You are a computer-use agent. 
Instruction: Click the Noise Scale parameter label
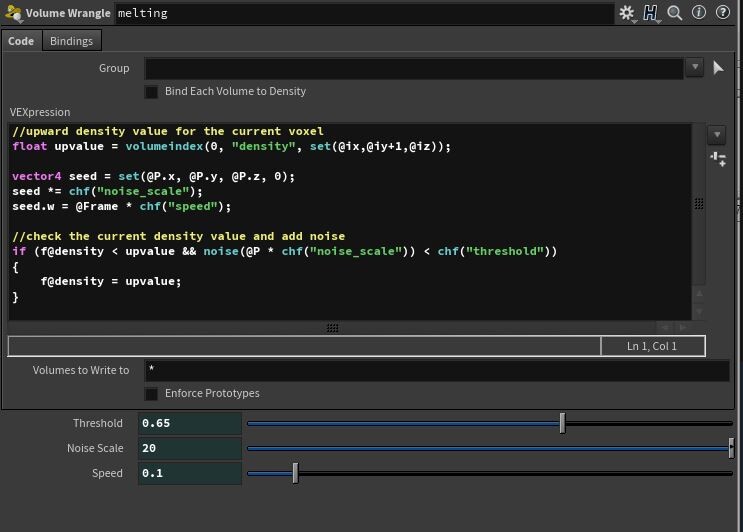tap(95, 448)
